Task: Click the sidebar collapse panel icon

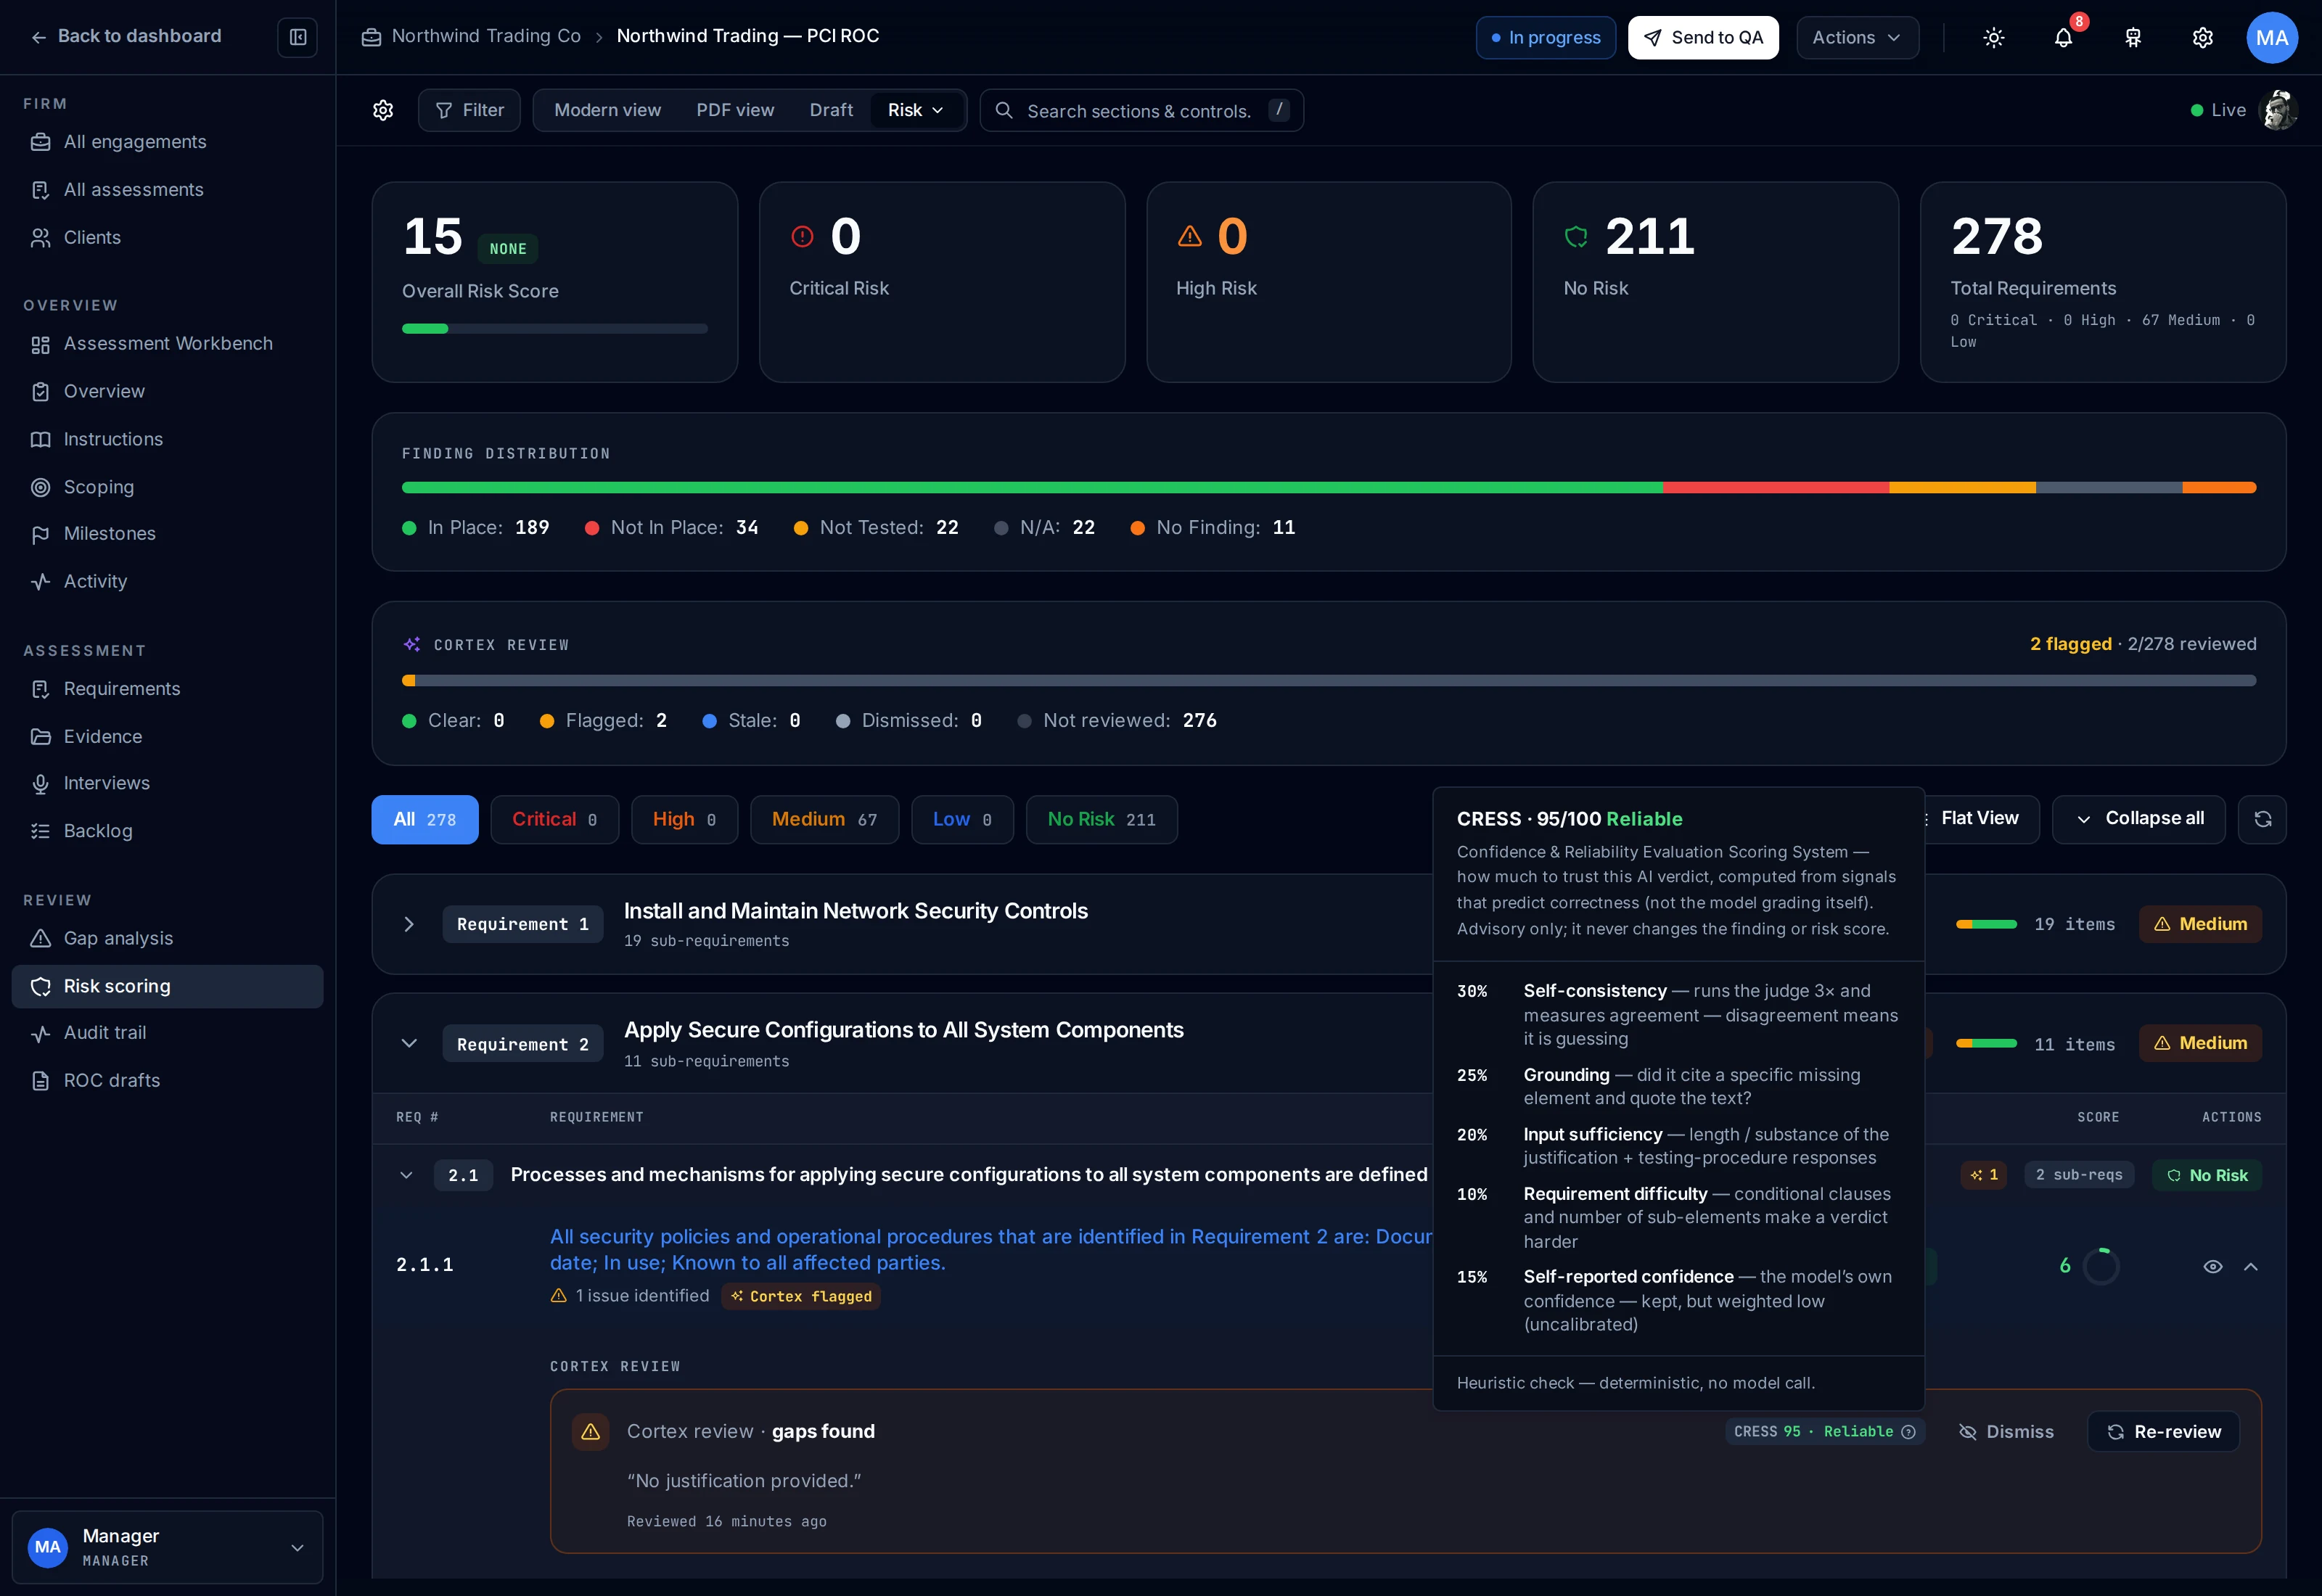Action: click(297, 37)
